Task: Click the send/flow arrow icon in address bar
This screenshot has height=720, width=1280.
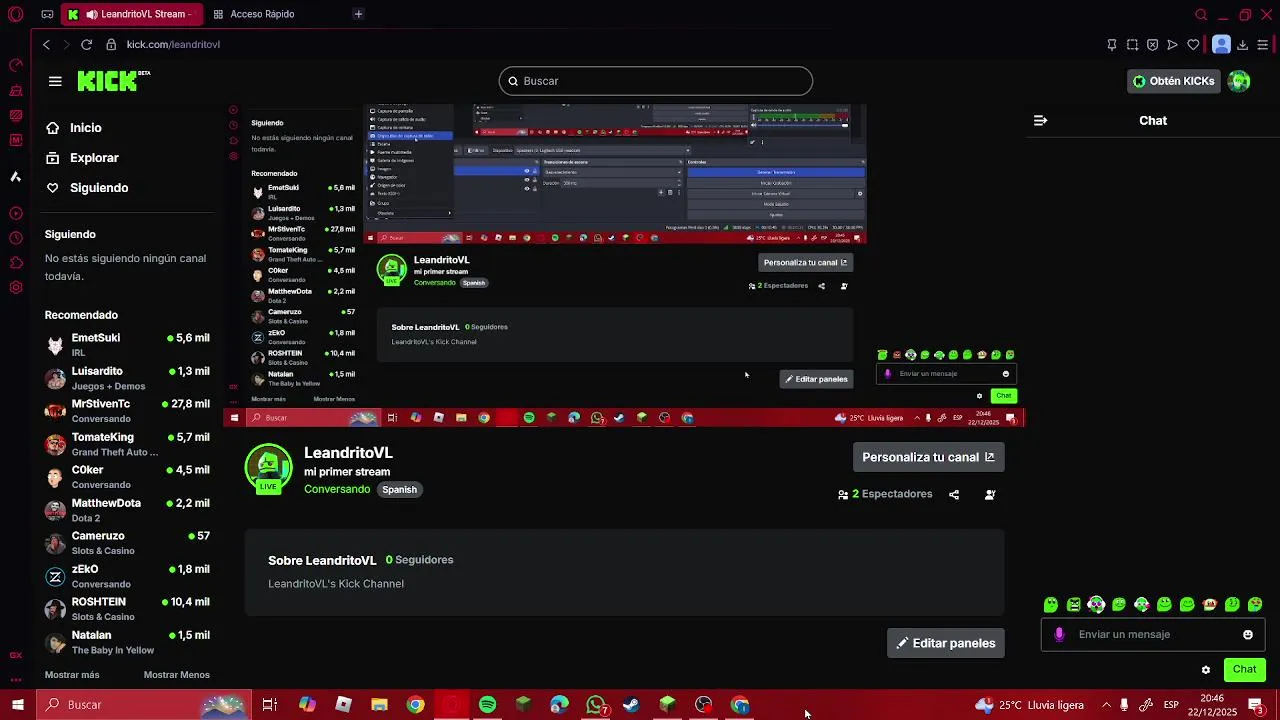Action: click(1172, 44)
